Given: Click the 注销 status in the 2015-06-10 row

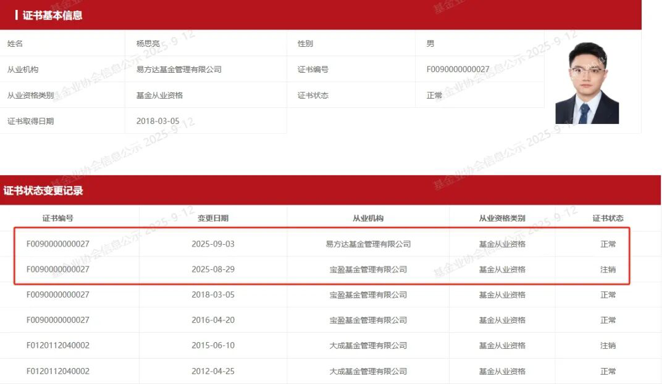Looking at the screenshot, I should pos(608,345).
